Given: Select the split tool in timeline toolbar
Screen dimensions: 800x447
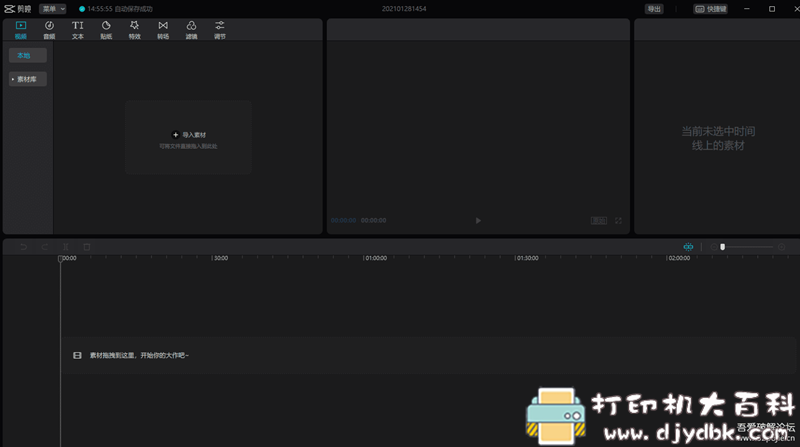Looking at the screenshot, I should click(x=66, y=247).
